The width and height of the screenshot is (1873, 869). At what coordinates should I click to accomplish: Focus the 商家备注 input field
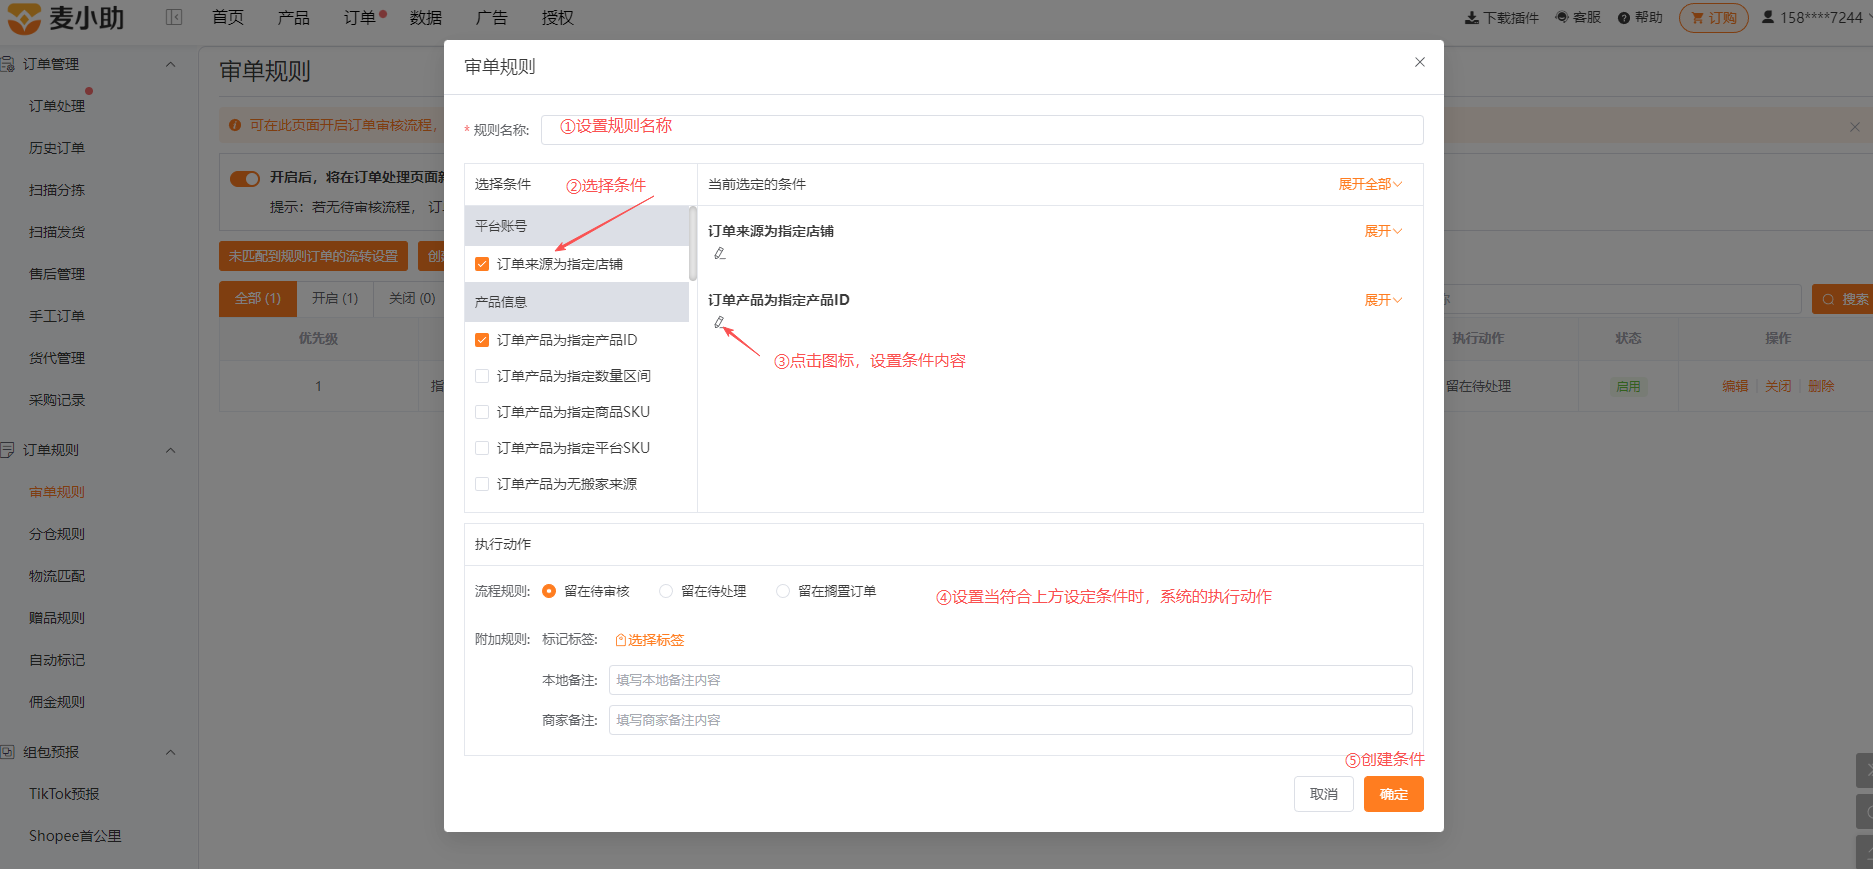click(1011, 720)
